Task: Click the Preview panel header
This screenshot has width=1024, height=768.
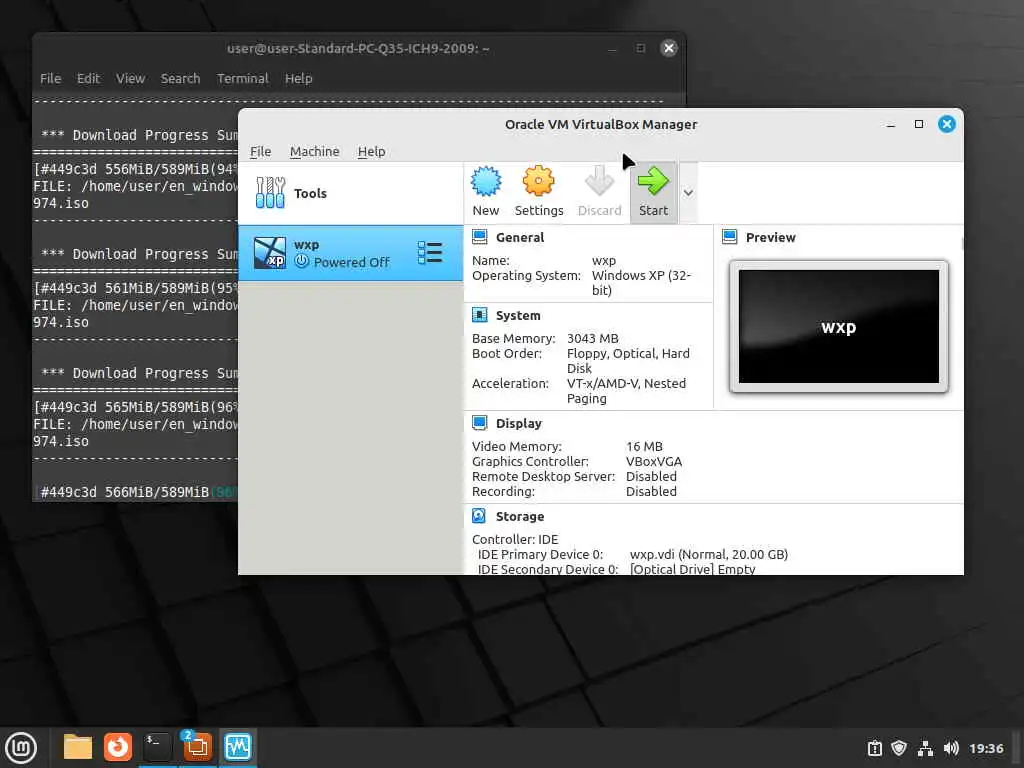Action: 770,238
